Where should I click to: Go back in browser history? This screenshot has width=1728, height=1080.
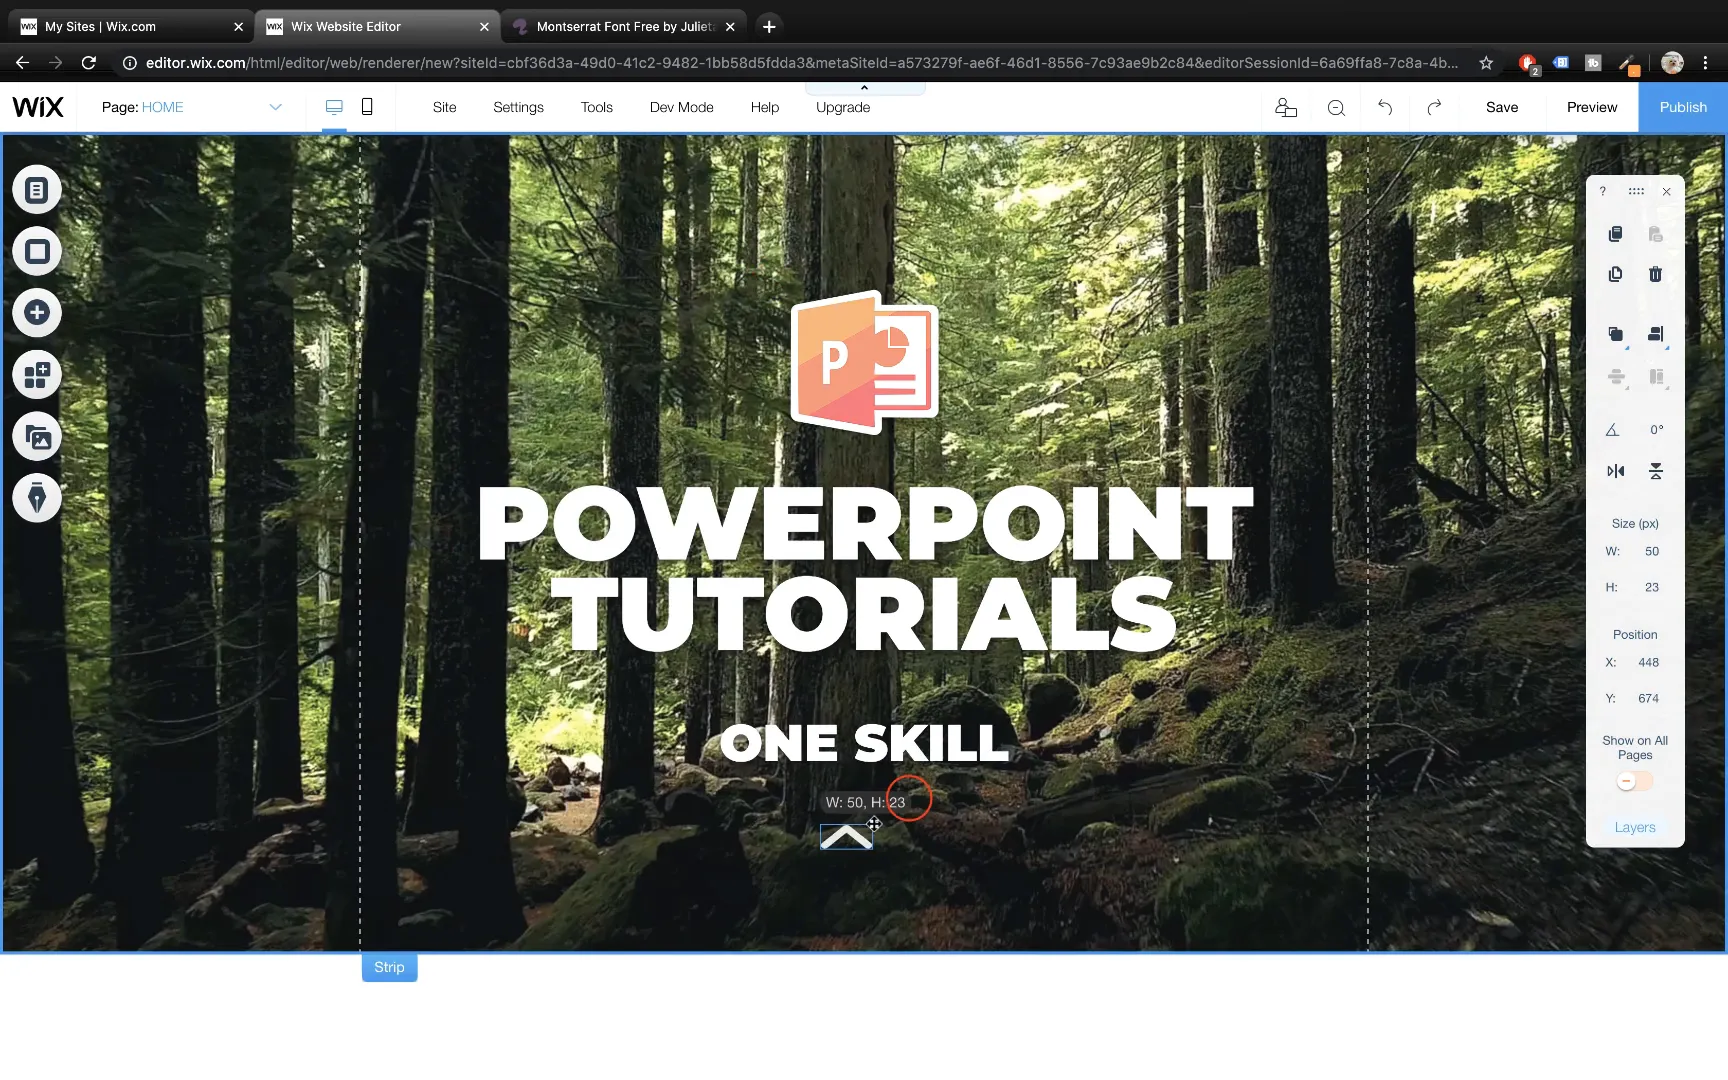(22, 63)
